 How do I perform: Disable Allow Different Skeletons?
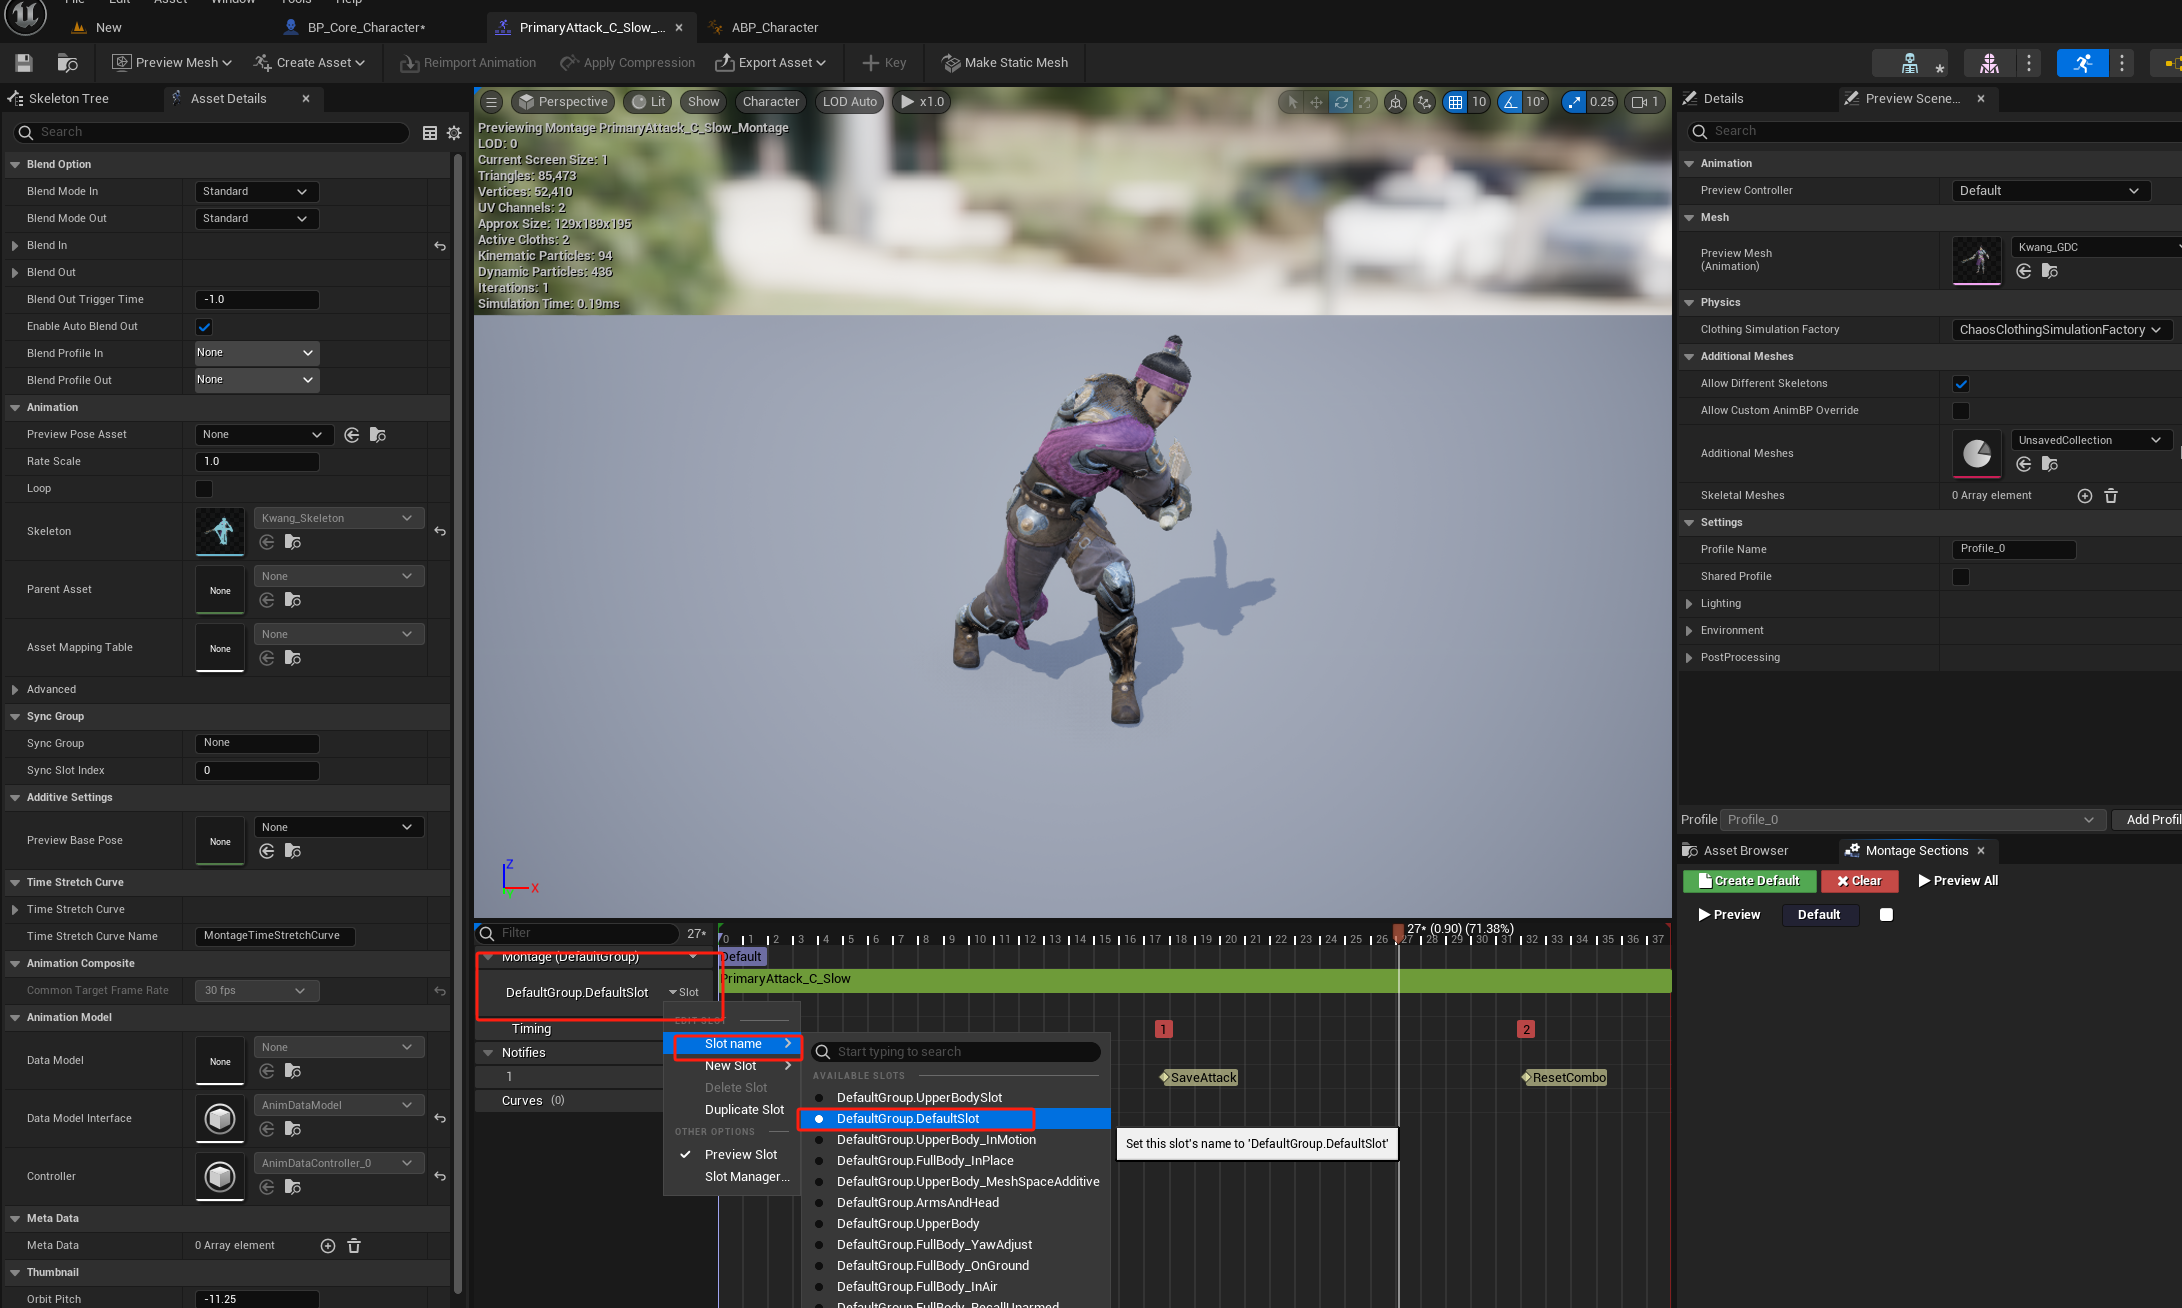point(1960,384)
